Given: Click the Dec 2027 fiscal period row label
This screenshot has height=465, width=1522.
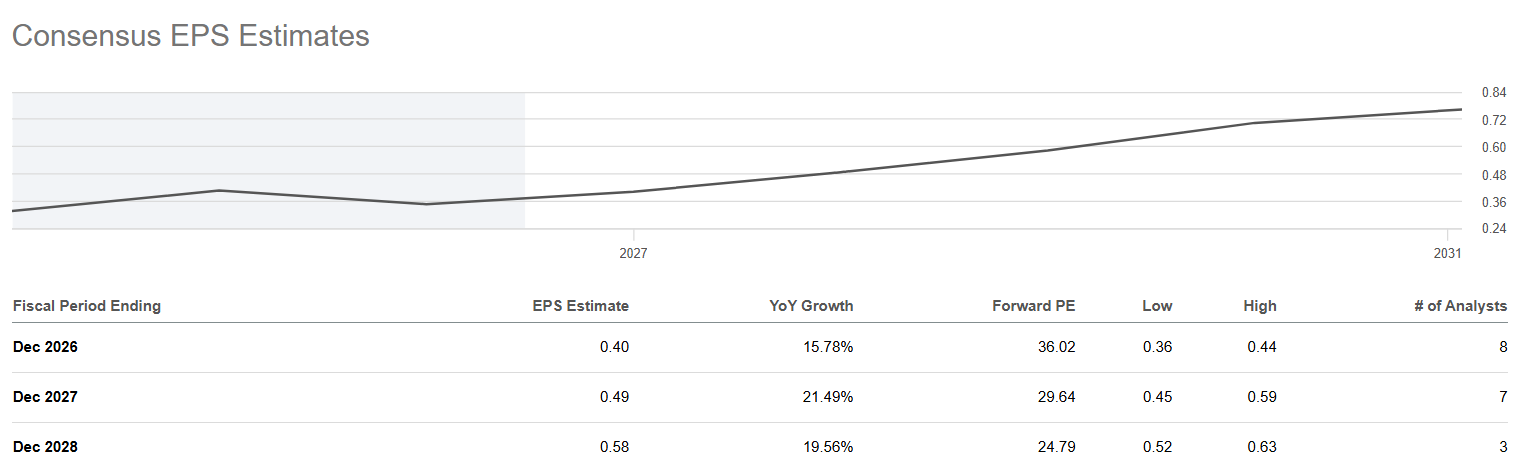Looking at the screenshot, I should click(45, 397).
